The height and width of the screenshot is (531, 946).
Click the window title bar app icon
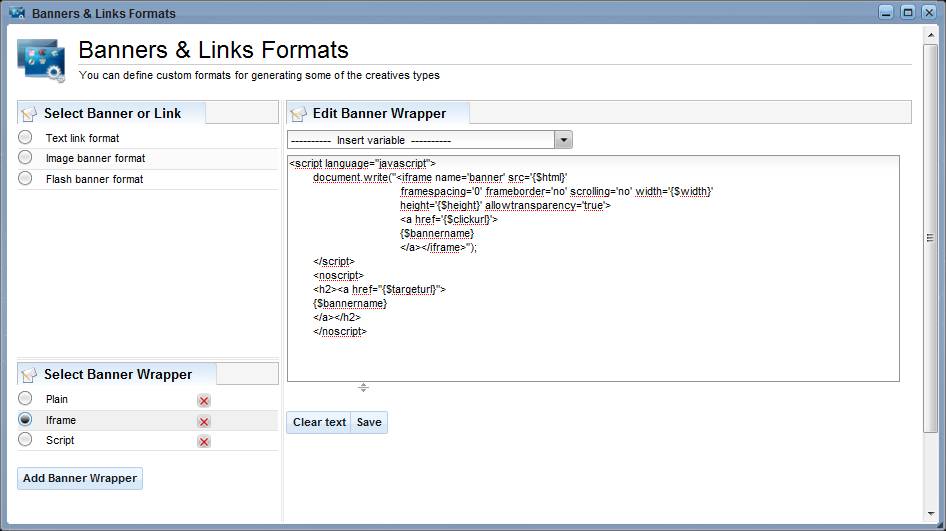(x=17, y=13)
